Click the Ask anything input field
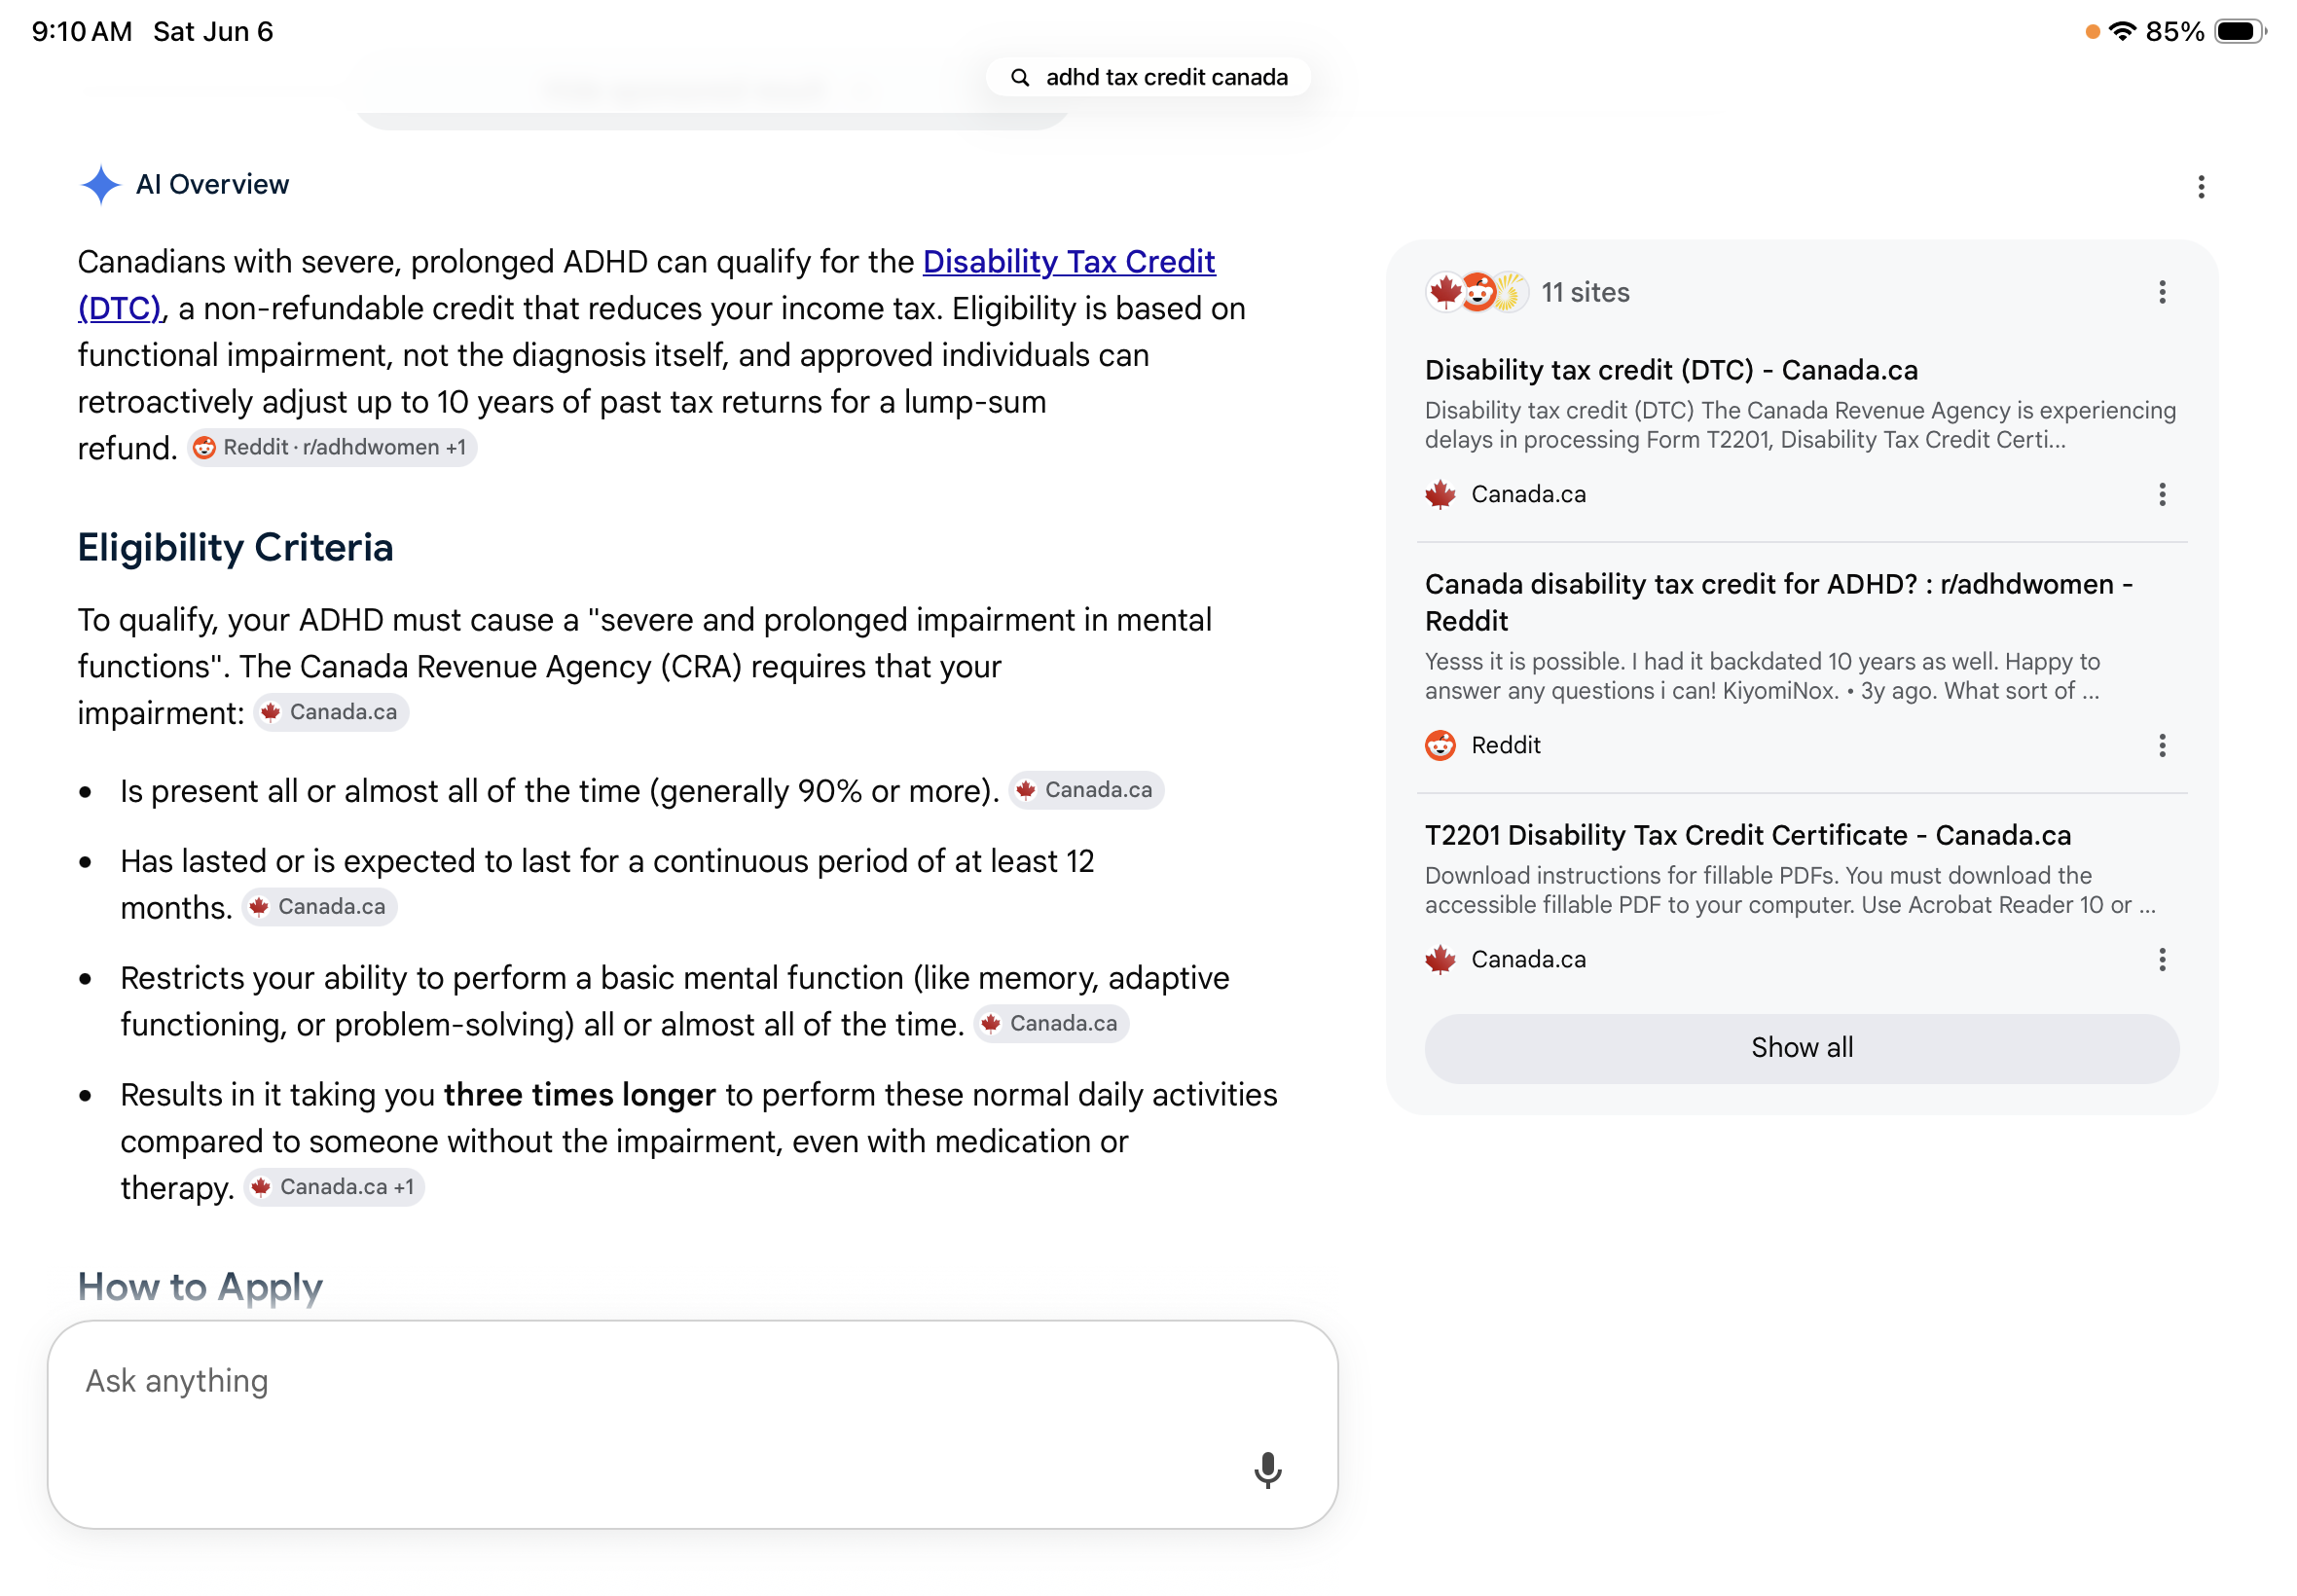This screenshot has width=2297, height=1596. coord(692,1424)
